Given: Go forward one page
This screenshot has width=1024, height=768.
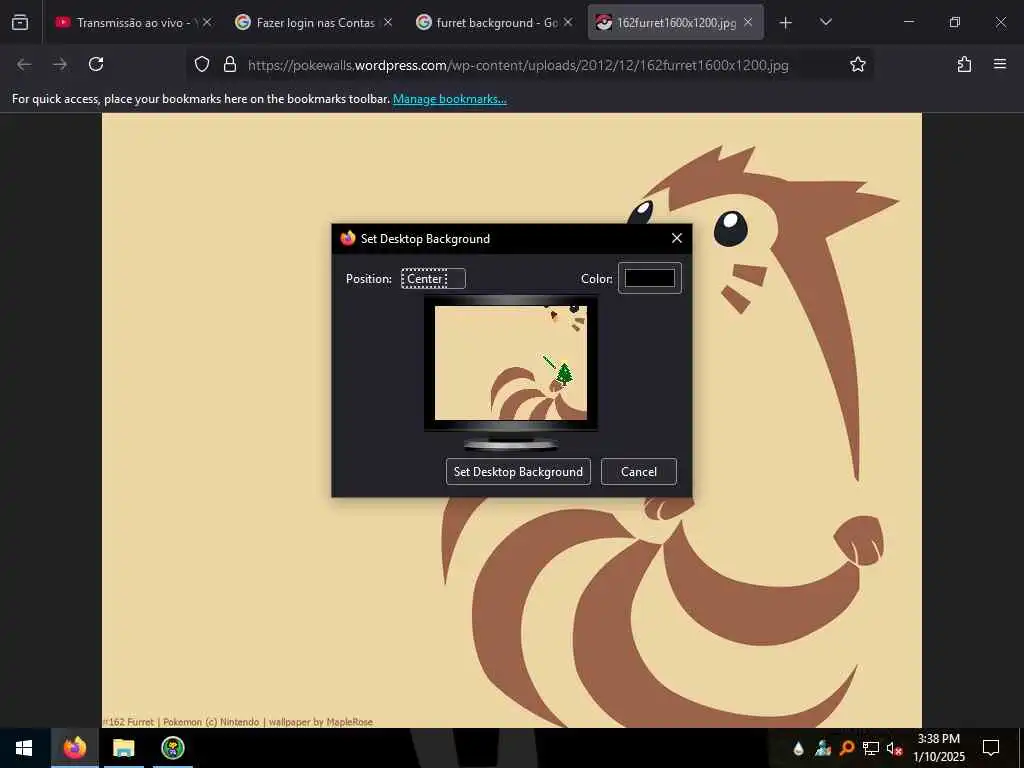Looking at the screenshot, I should [x=60, y=64].
